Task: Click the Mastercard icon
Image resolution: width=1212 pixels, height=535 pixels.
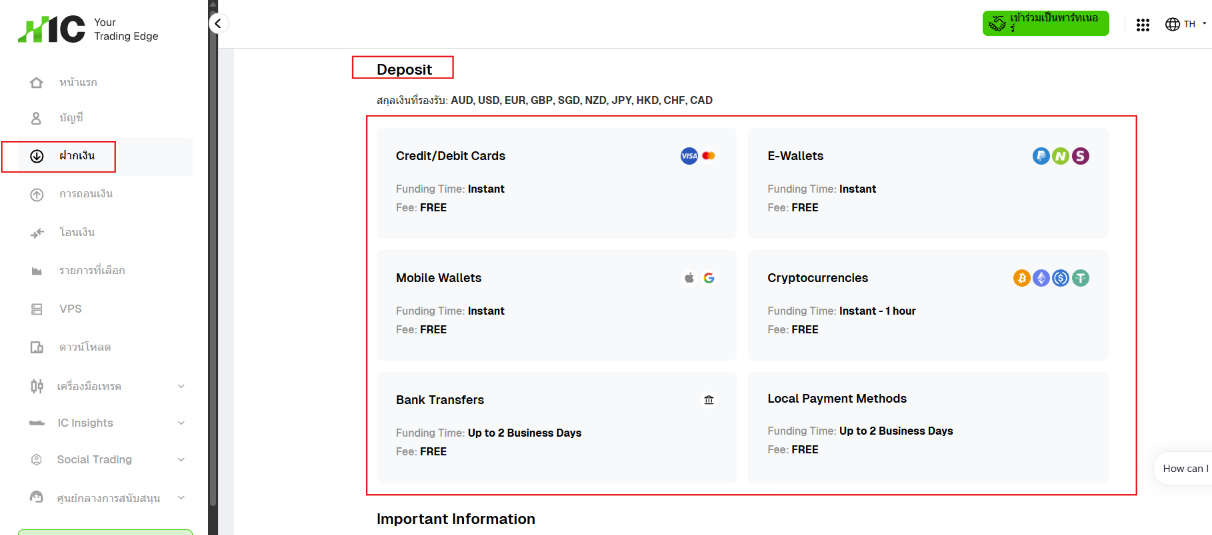Action: (709, 156)
